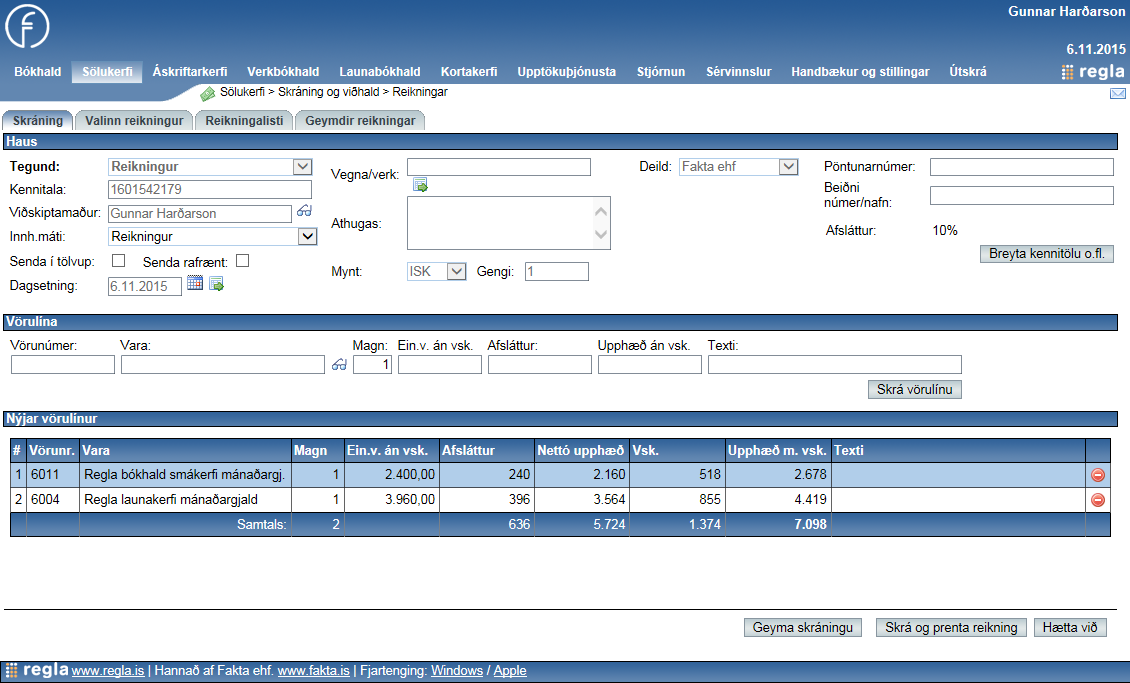Switch to the Reikningalisti tab
This screenshot has width=1130, height=683.
244,121
